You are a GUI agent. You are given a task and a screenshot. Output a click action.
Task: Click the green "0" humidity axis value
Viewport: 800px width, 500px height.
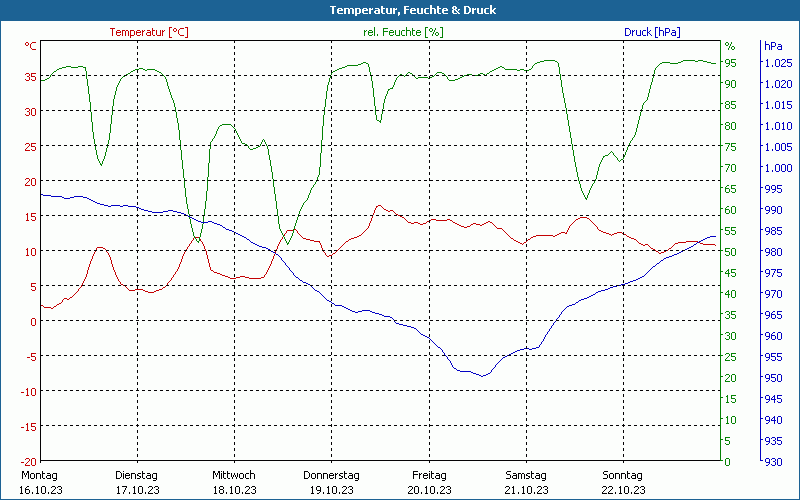tap(728, 462)
